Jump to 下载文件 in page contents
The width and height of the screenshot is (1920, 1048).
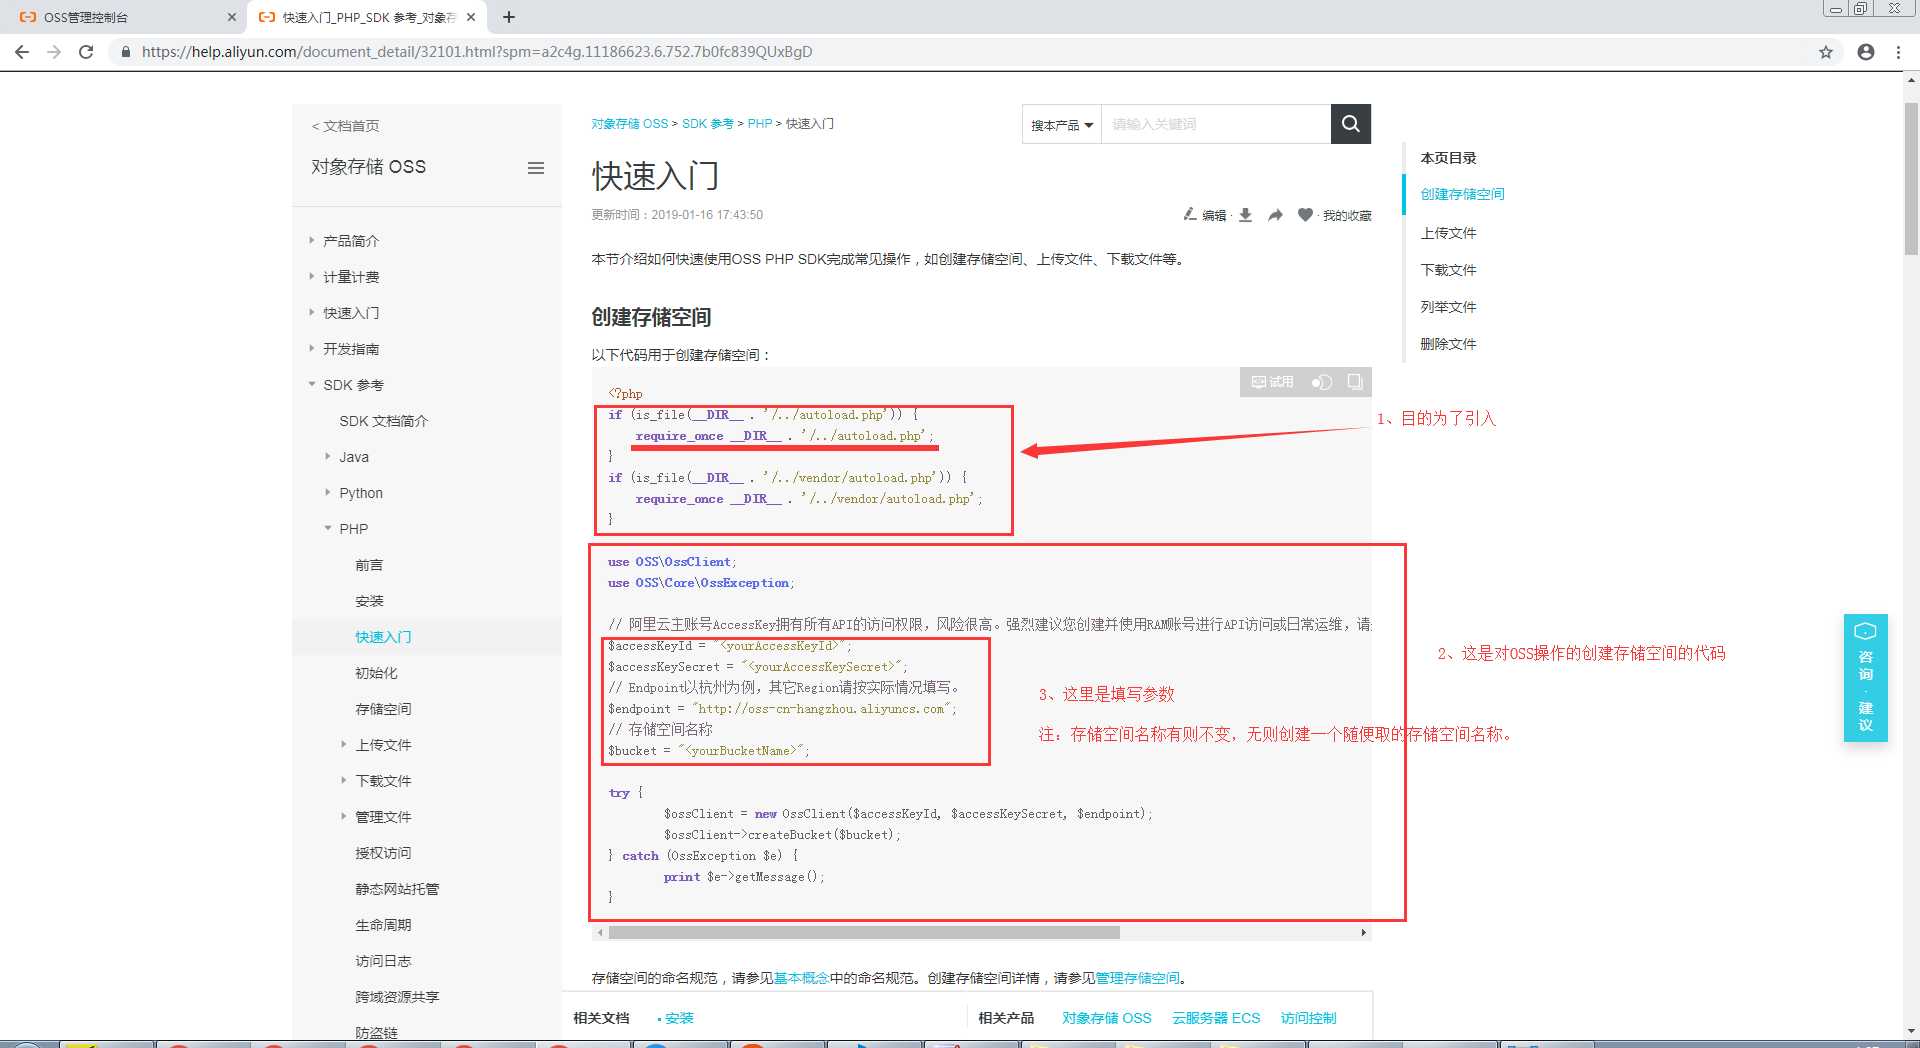pyautogui.click(x=1448, y=270)
